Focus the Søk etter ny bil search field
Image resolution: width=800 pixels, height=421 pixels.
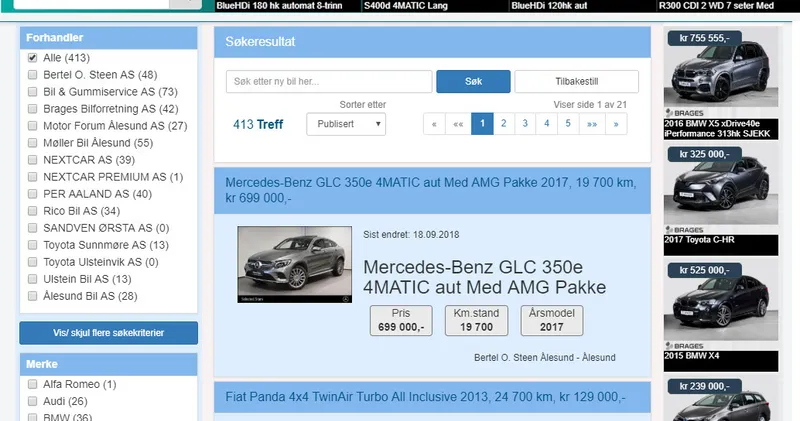point(329,82)
